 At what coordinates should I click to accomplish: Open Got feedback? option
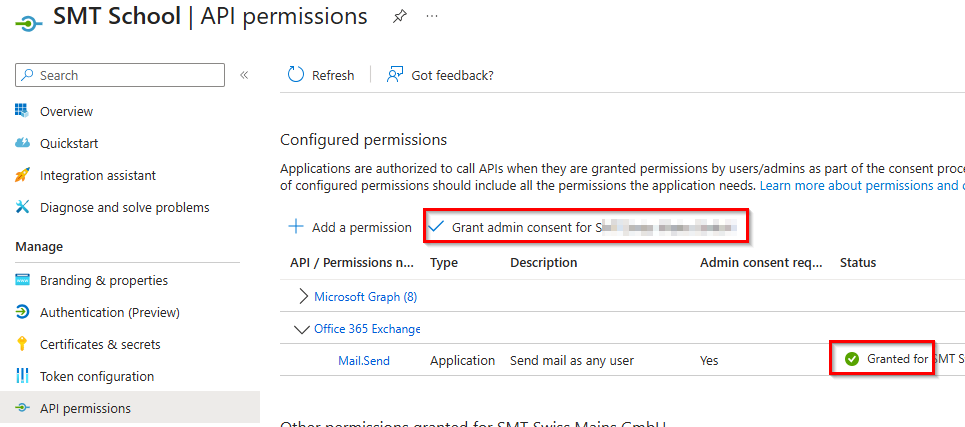pos(441,75)
